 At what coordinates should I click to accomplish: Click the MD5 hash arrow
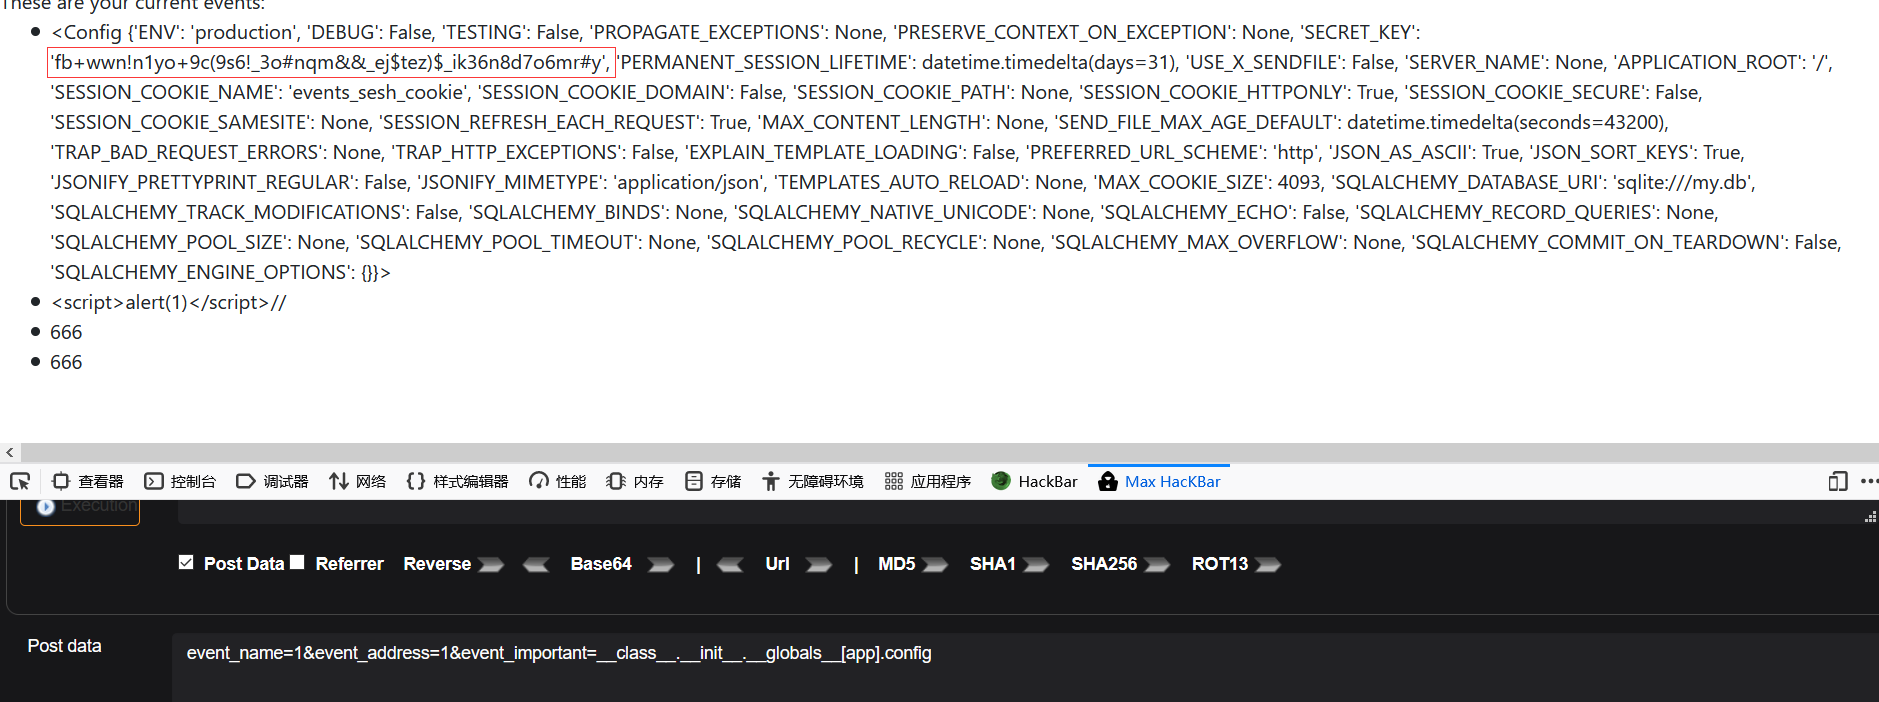pos(935,565)
